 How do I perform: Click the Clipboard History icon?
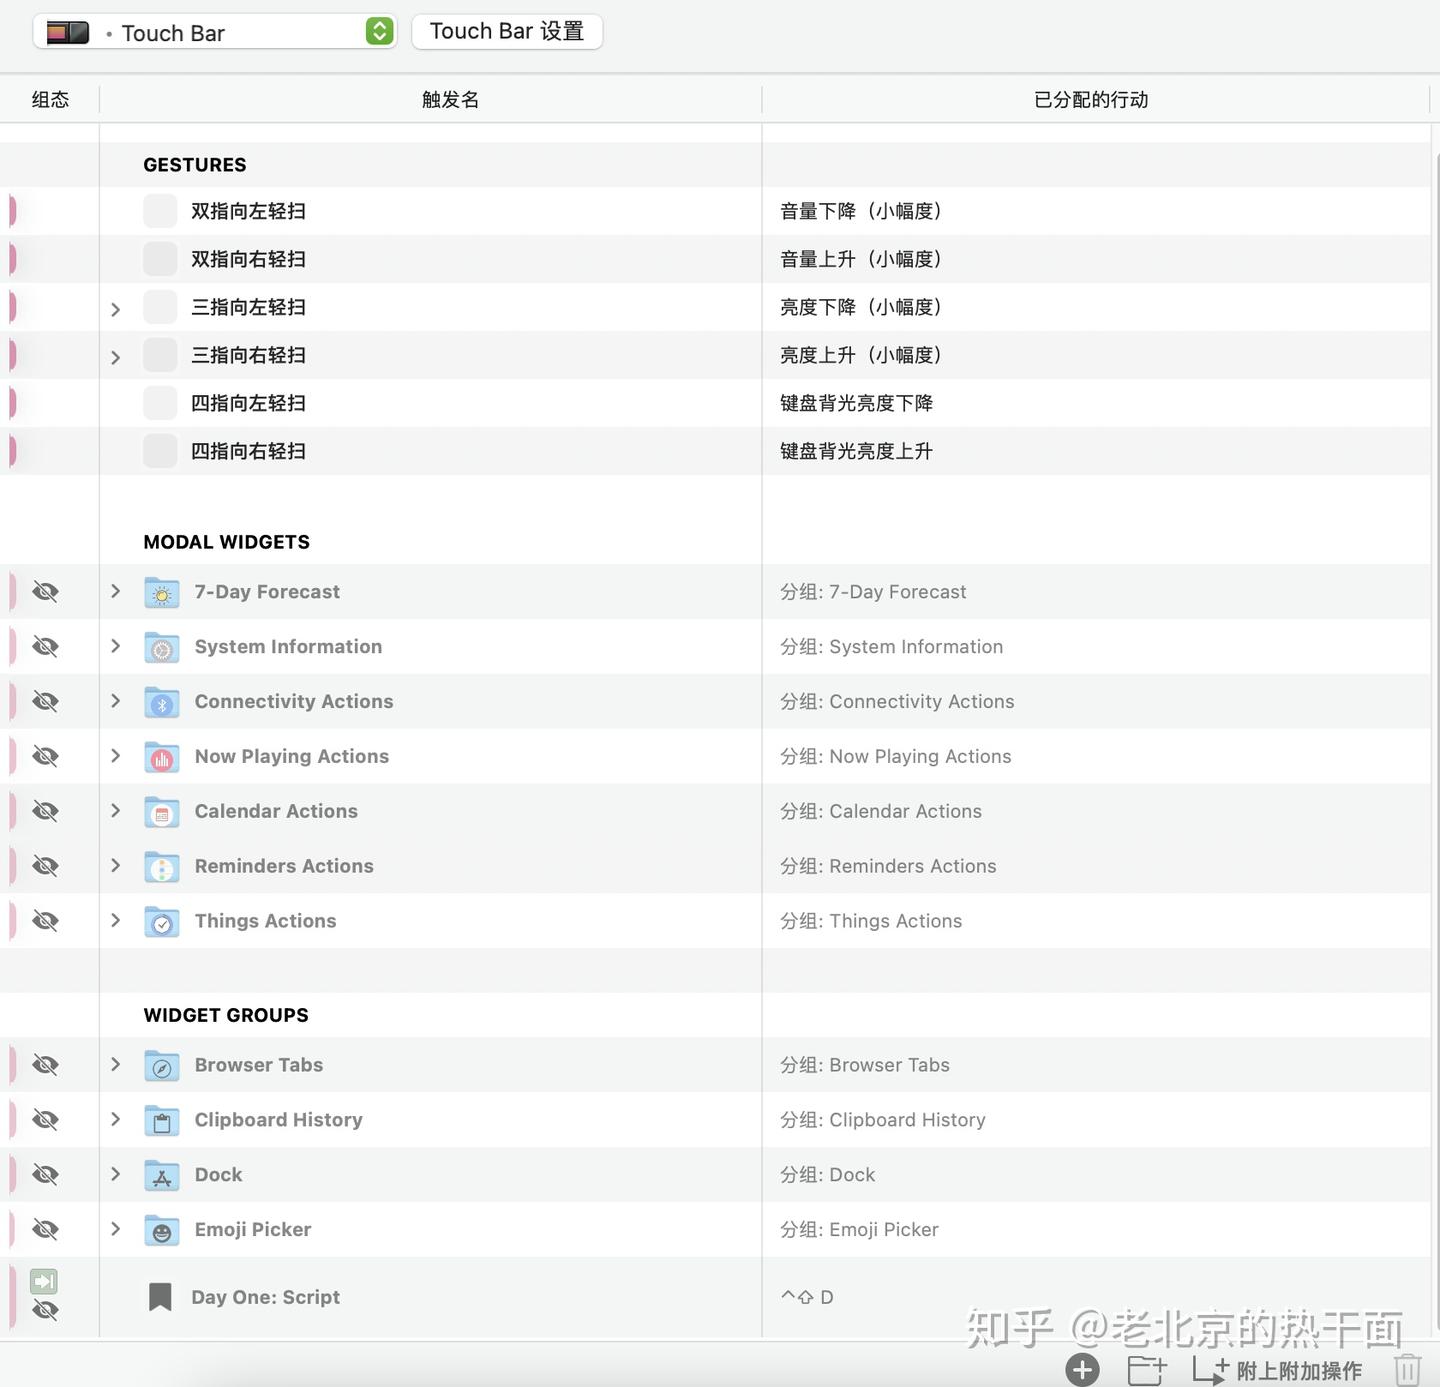click(x=161, y=1120)
